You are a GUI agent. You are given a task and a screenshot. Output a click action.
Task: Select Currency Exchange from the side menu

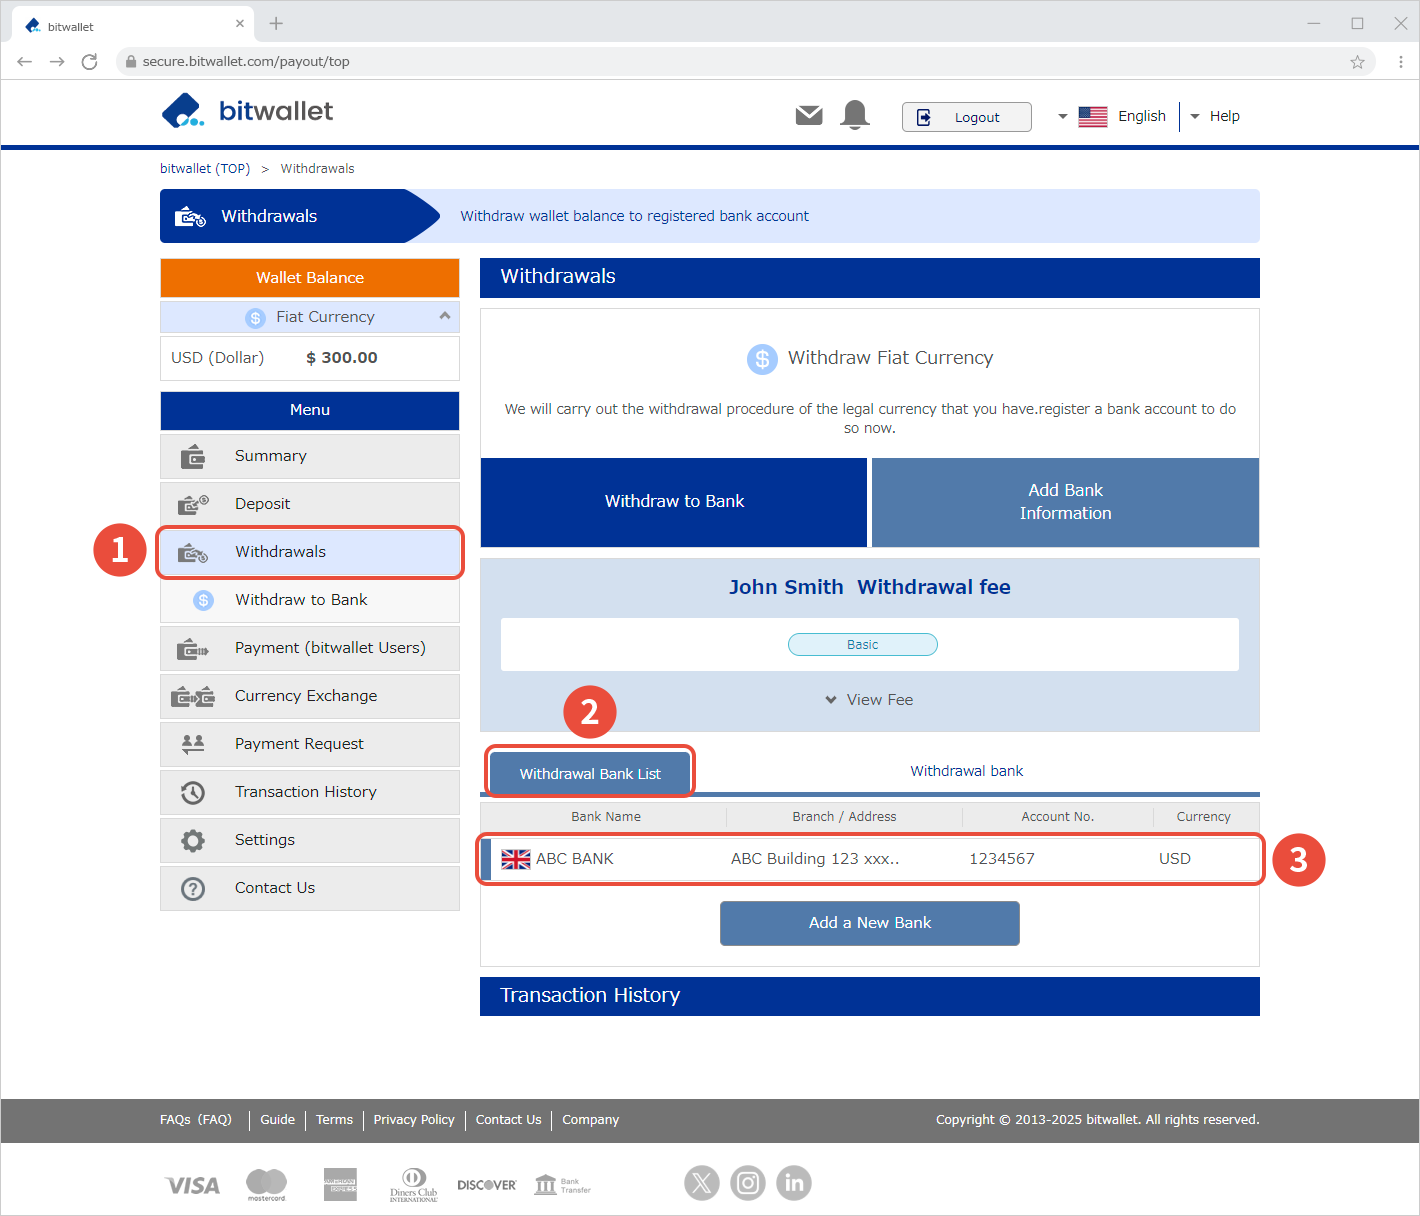click(x=306, y=696)
